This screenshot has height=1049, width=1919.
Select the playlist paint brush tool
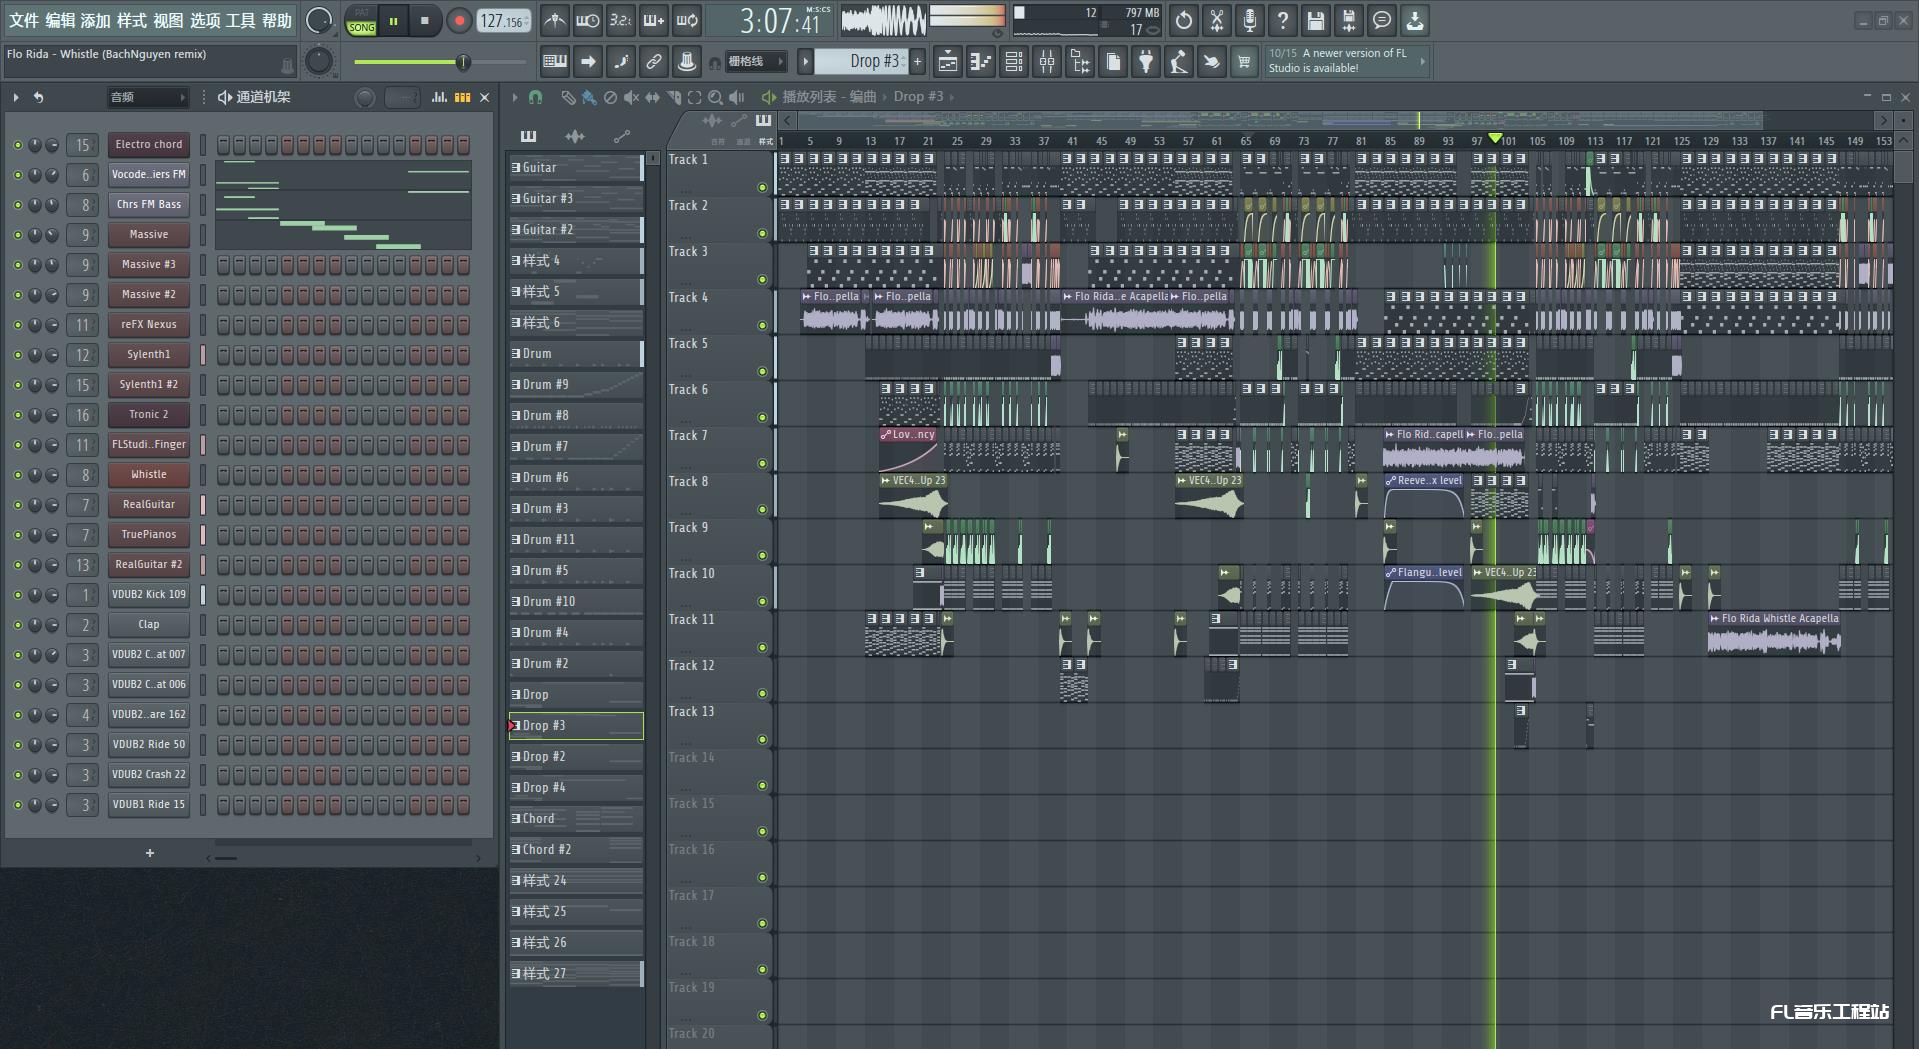(589, 97)
